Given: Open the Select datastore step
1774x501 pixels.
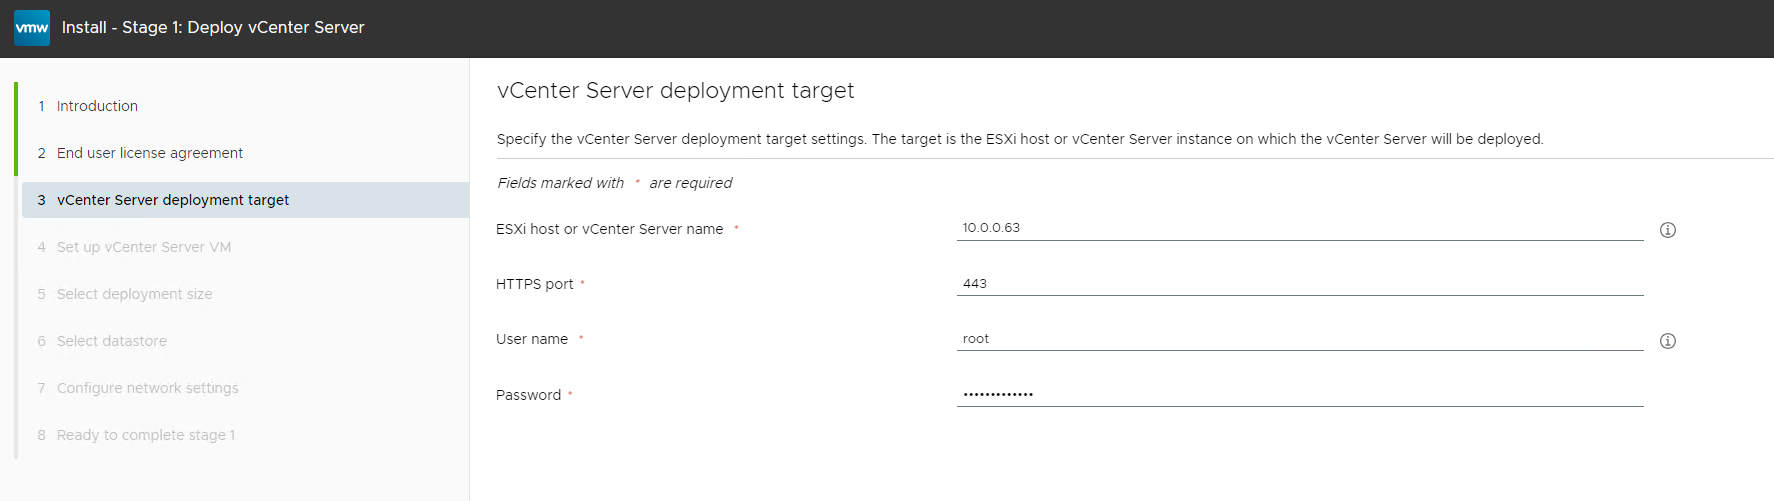Looking at the screenshot, I should tap(111, 341).
